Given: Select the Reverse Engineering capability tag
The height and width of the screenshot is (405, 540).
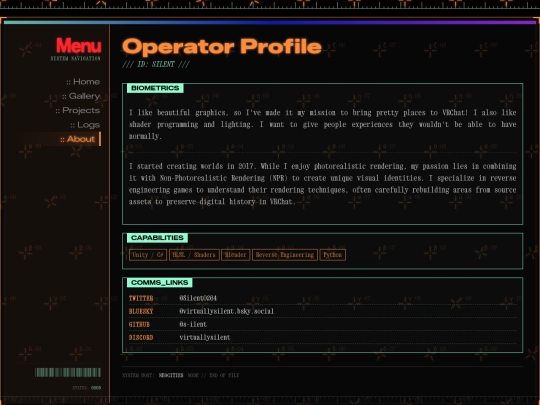Looking at the screenshot, I should click(285, 255).
